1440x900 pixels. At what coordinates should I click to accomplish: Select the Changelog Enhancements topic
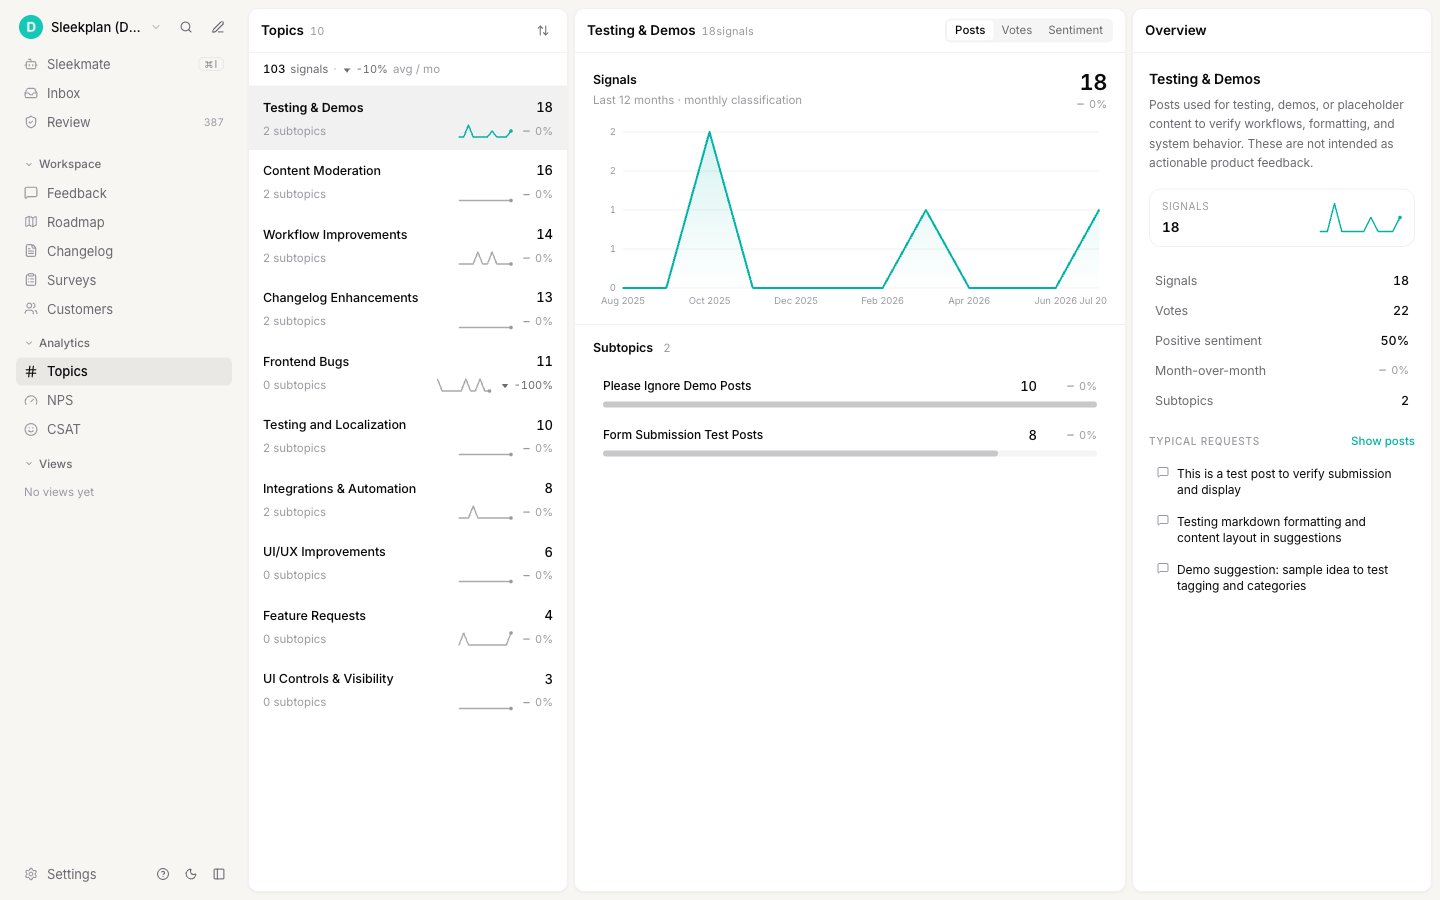[408, 309]
